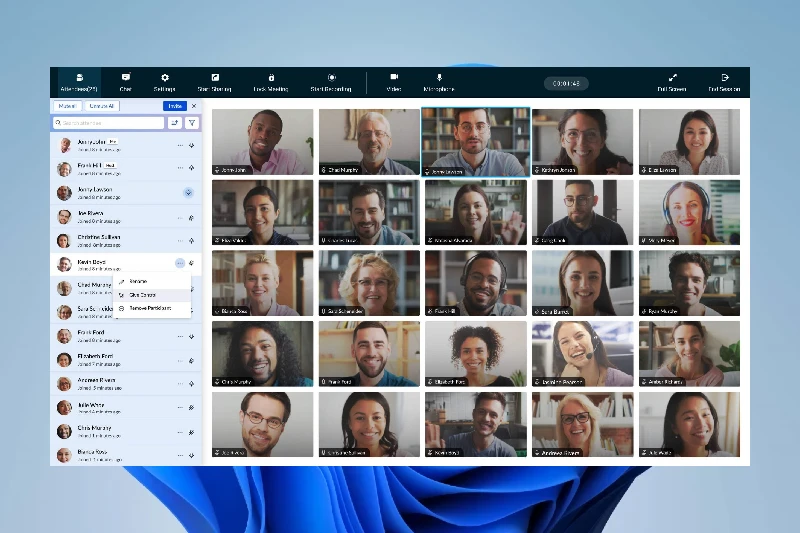The width and height of the screenshot is (800, 533).
Task: Click the Mute All button
Action: pyautogui.click(x=67, y=106)
